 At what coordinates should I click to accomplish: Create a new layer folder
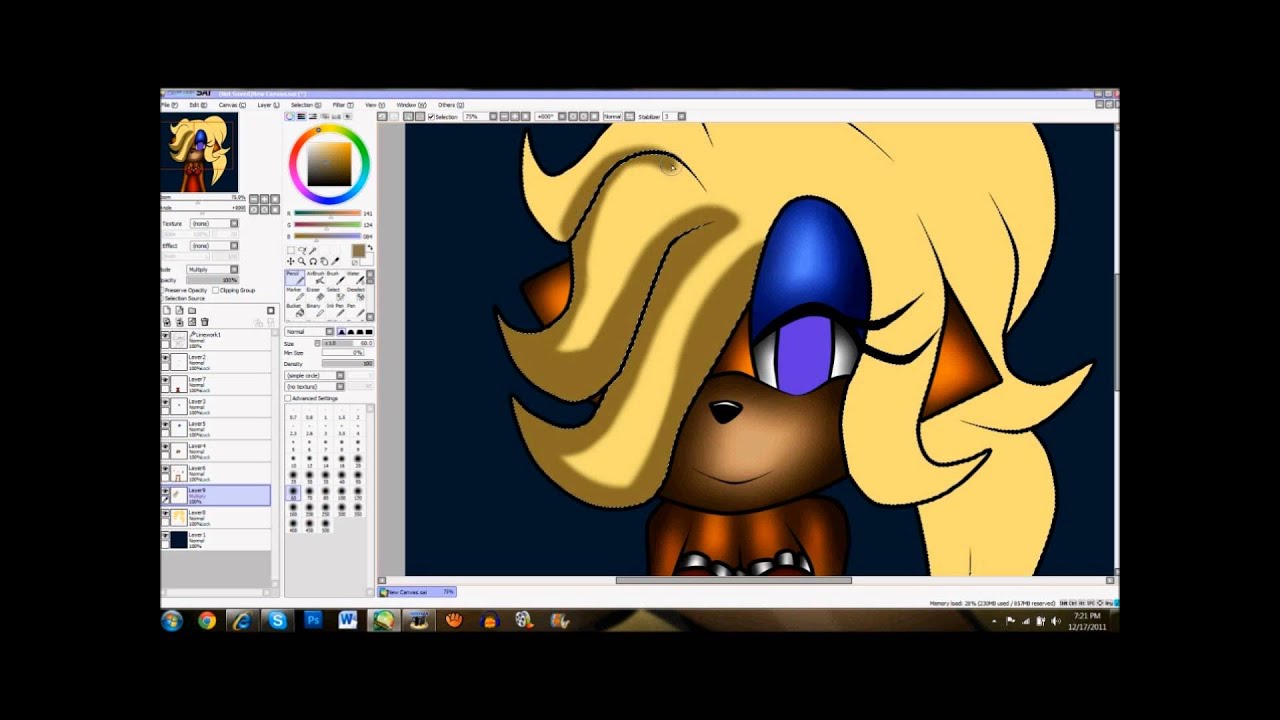(191, 310)
